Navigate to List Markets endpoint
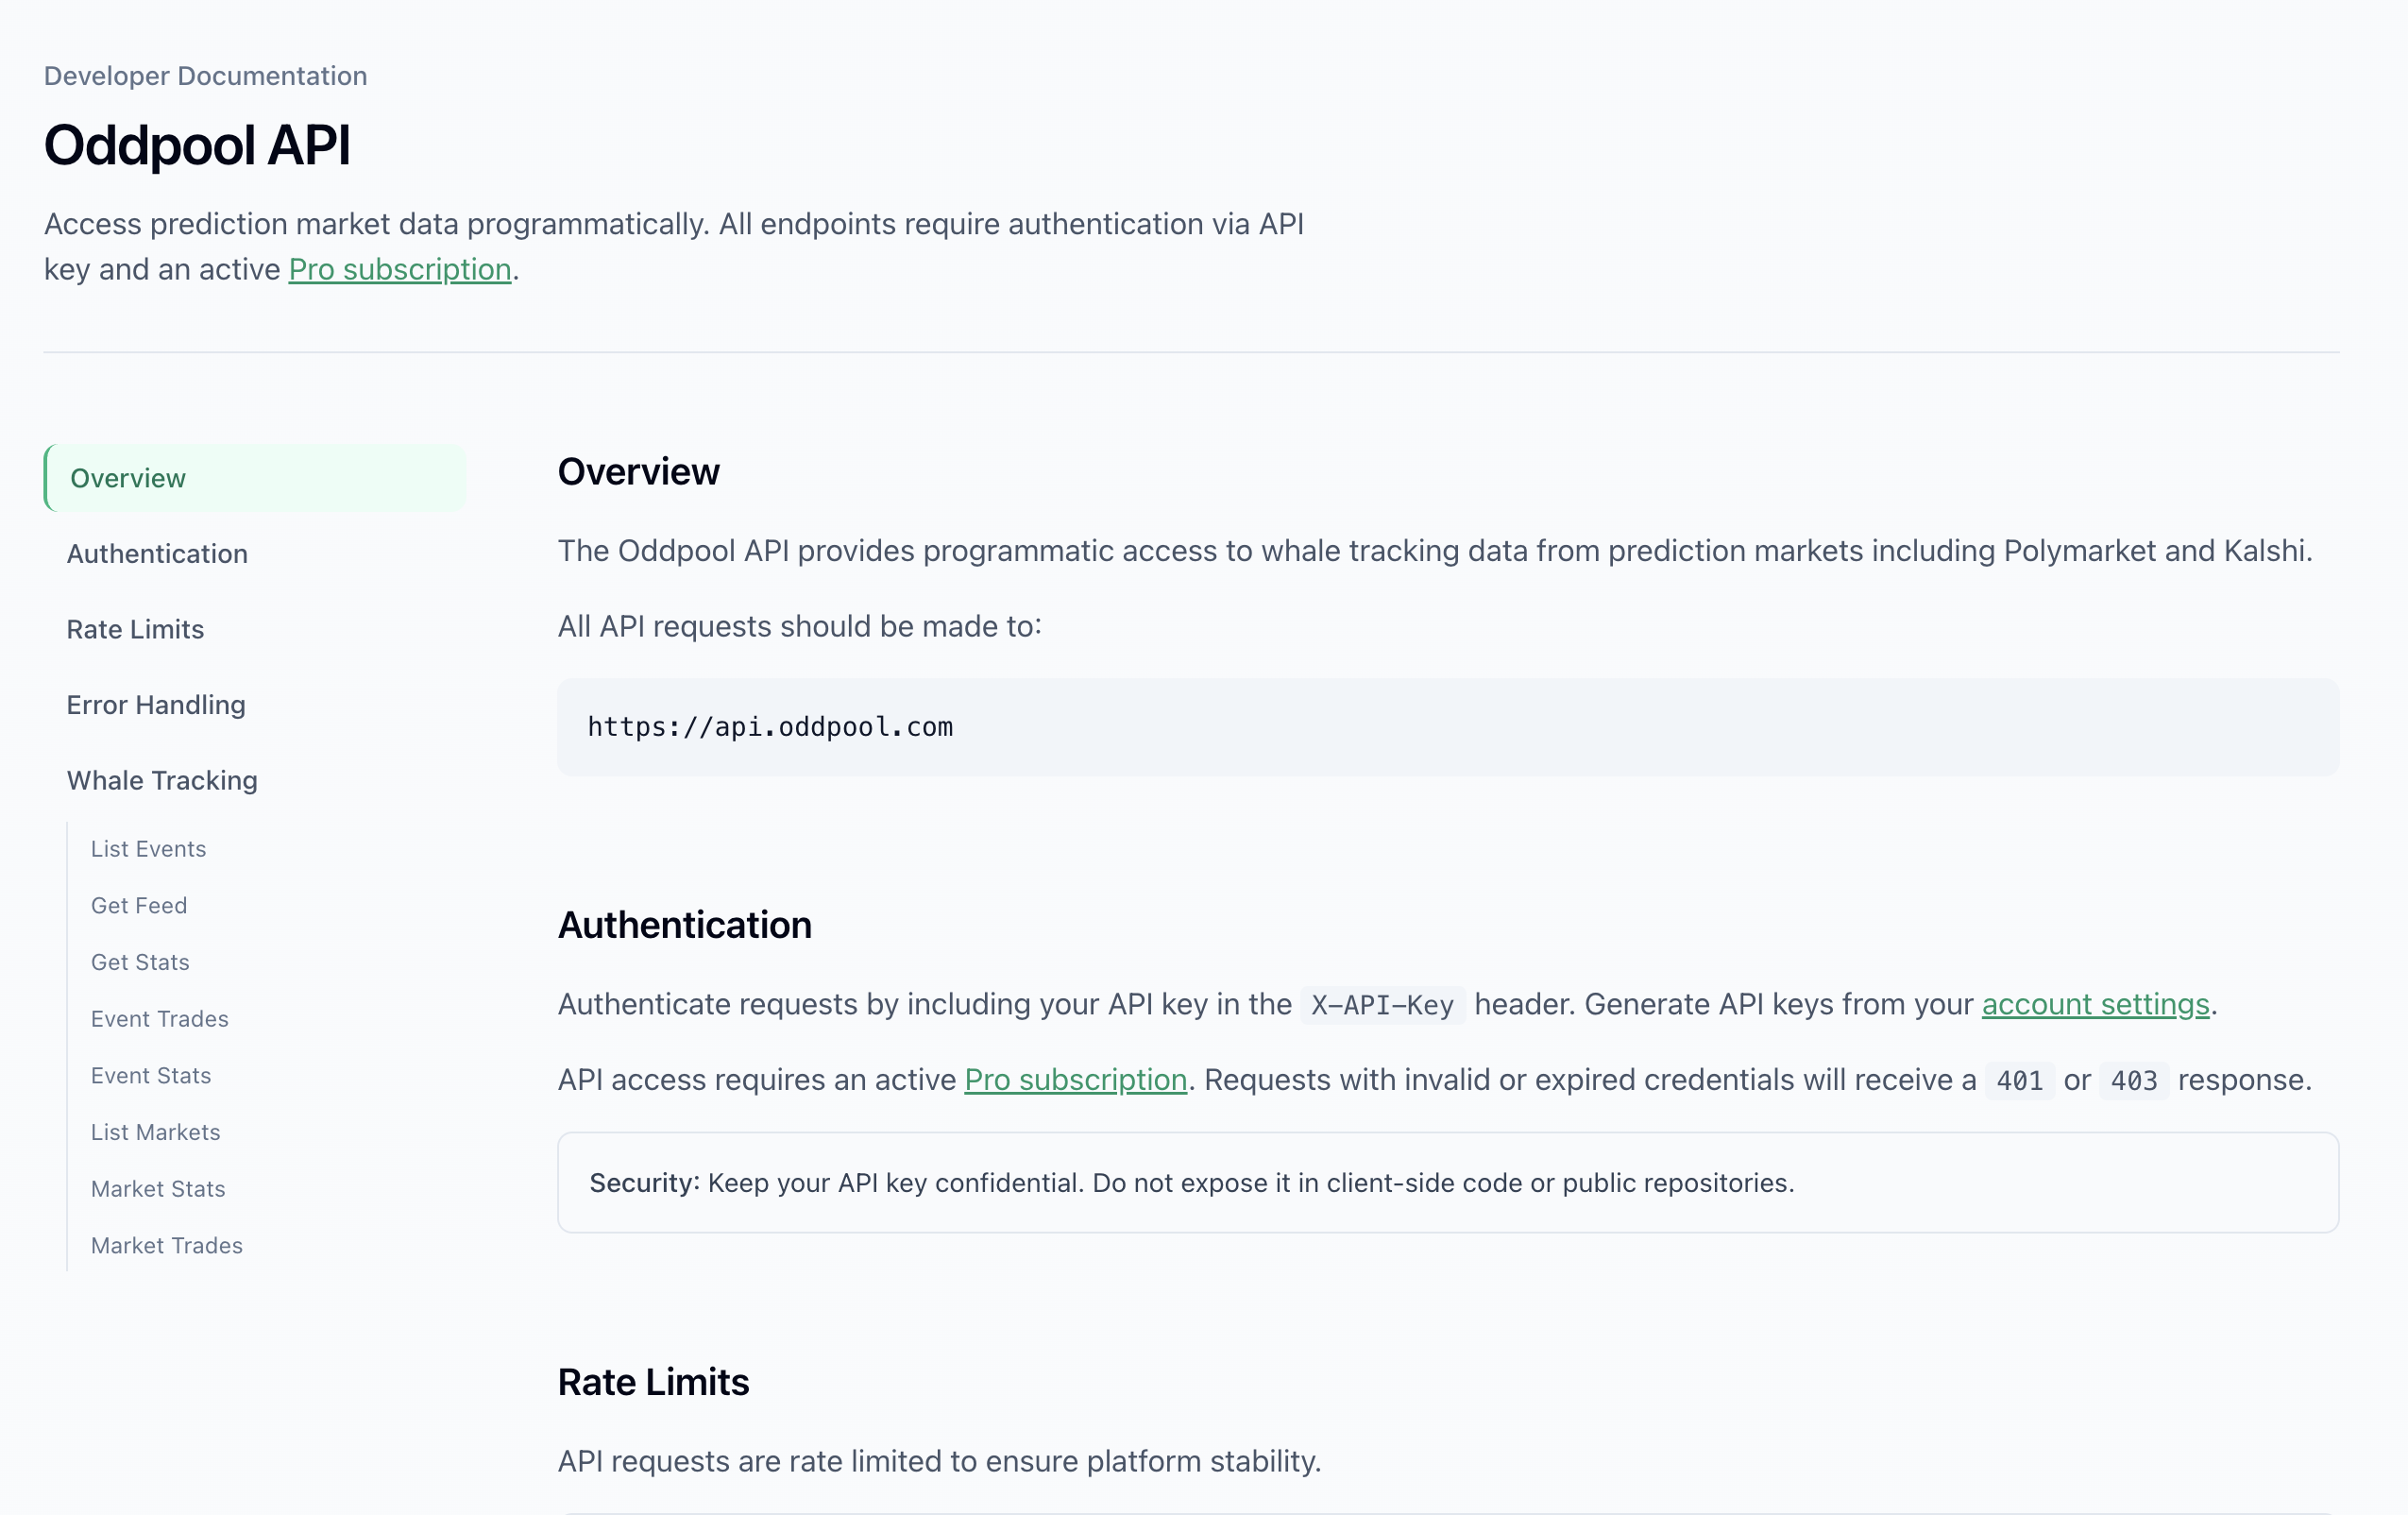This screenshot has height=1515, width=2408. tap(156, 1132)
